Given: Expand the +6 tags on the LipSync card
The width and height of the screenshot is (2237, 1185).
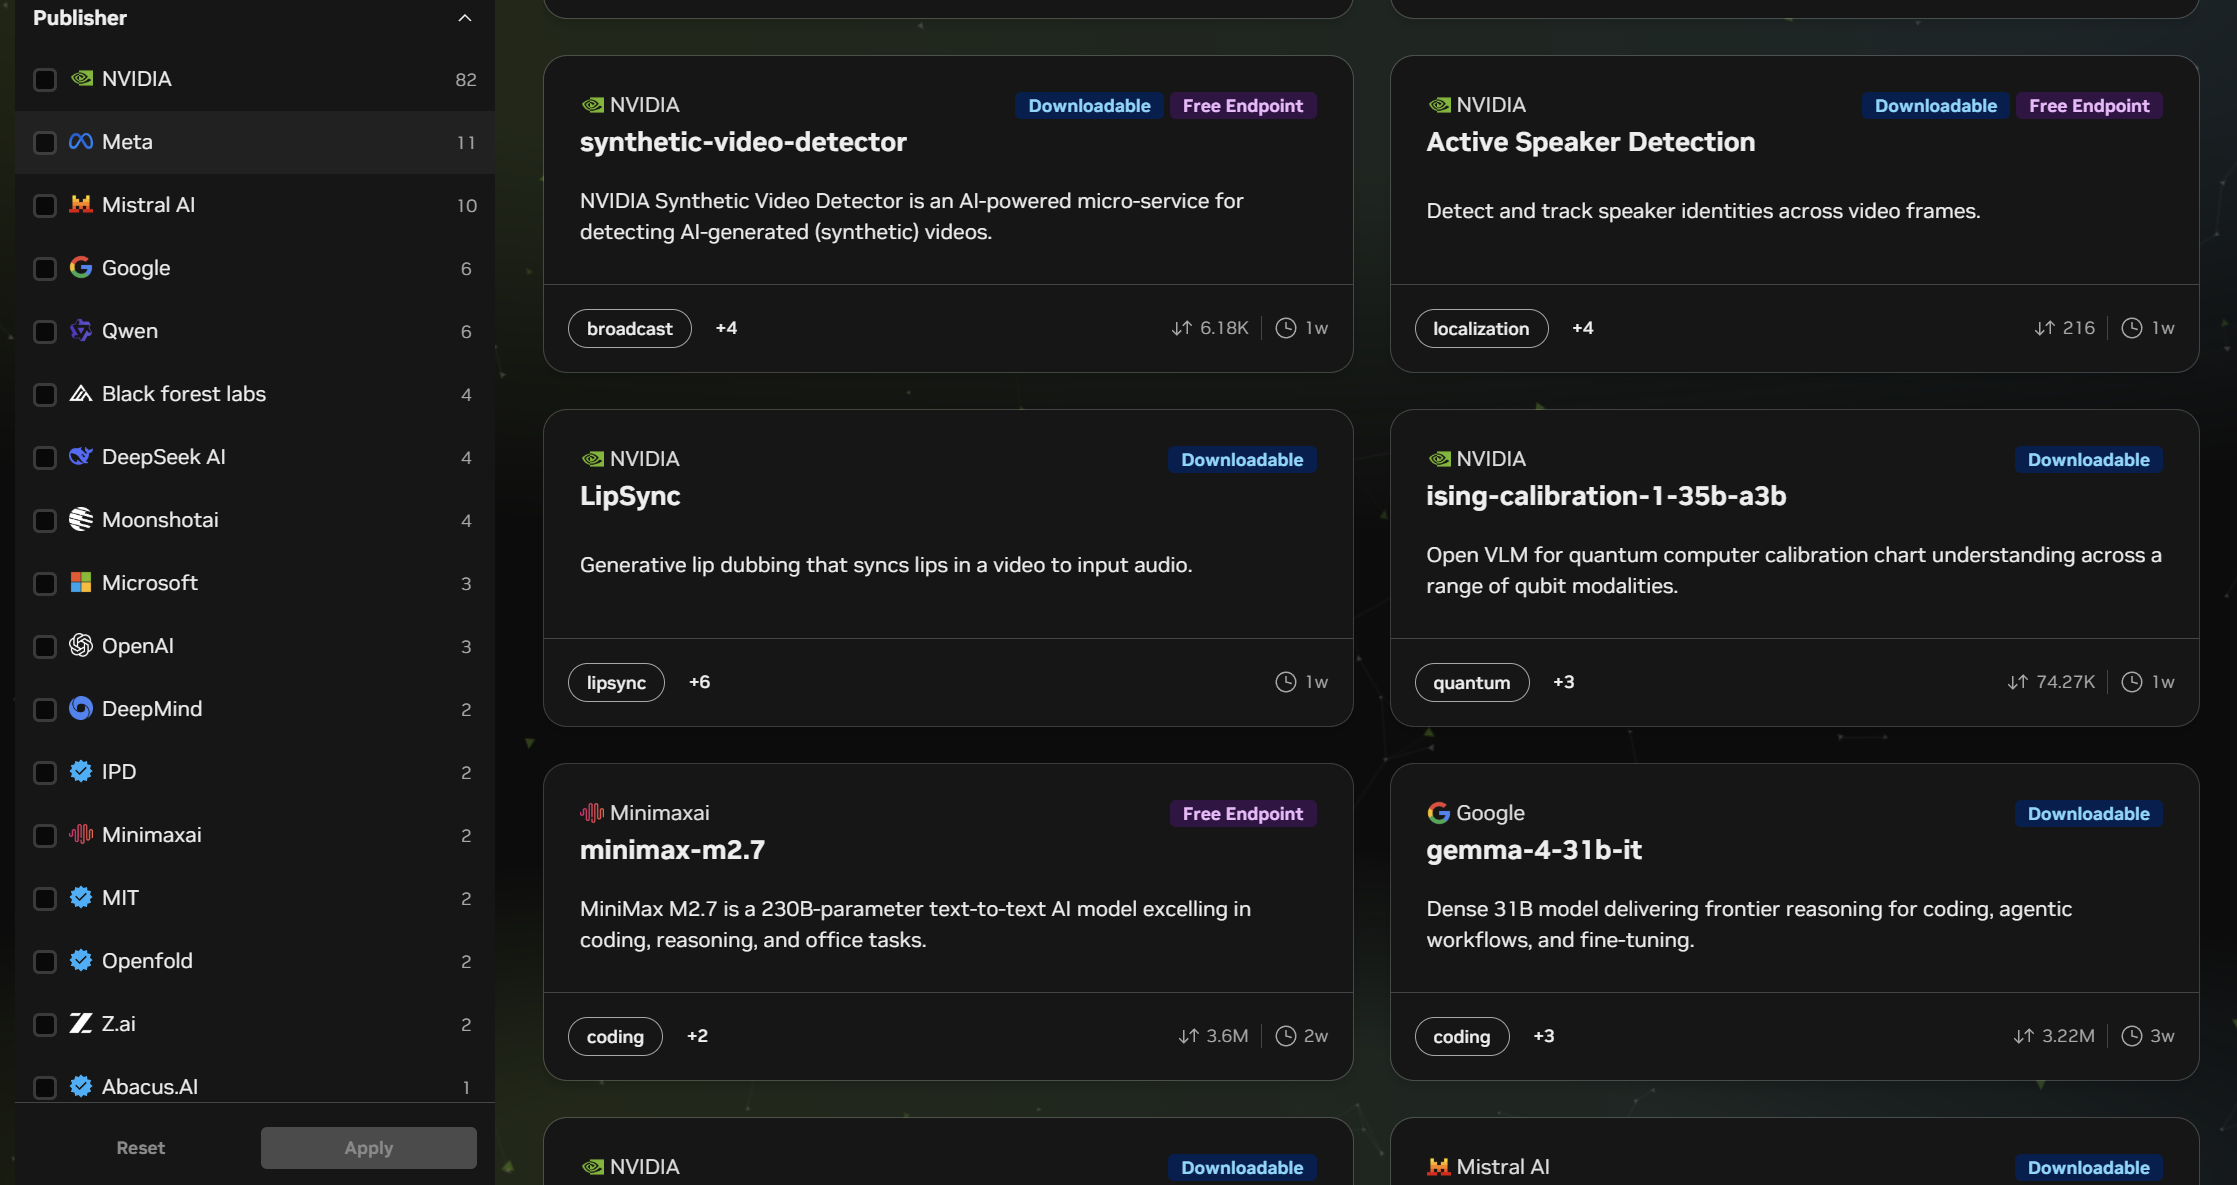Looking at the screenshot, I should (699, 681).
